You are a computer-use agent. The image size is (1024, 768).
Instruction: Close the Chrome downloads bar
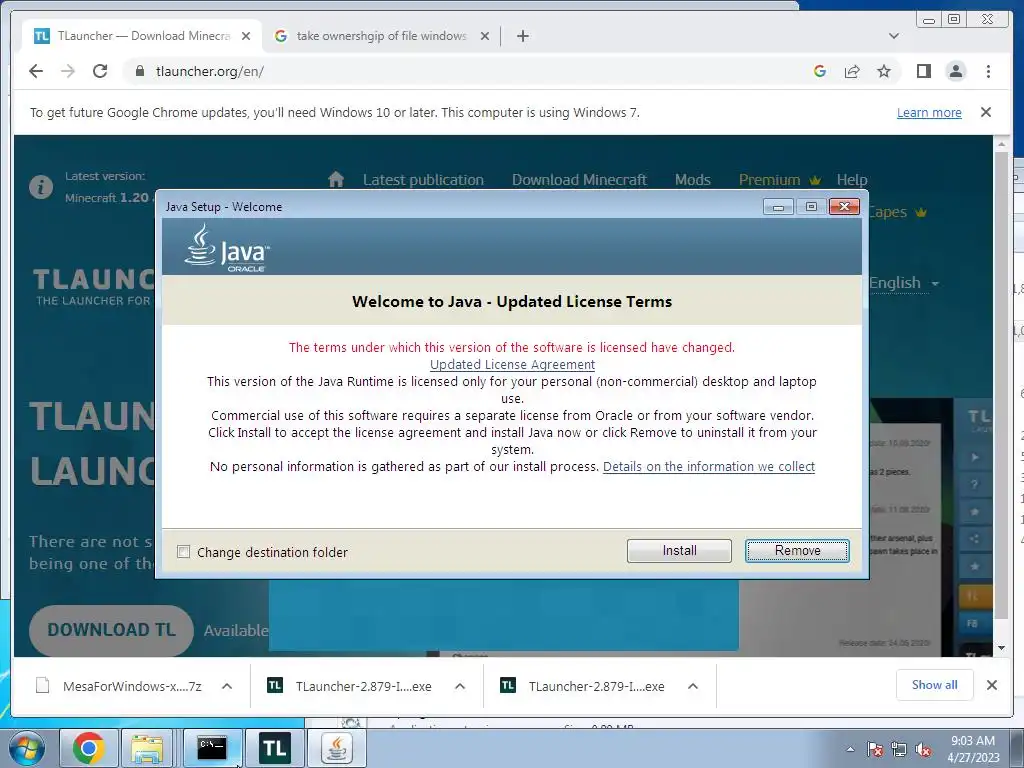tap(991, 685)
